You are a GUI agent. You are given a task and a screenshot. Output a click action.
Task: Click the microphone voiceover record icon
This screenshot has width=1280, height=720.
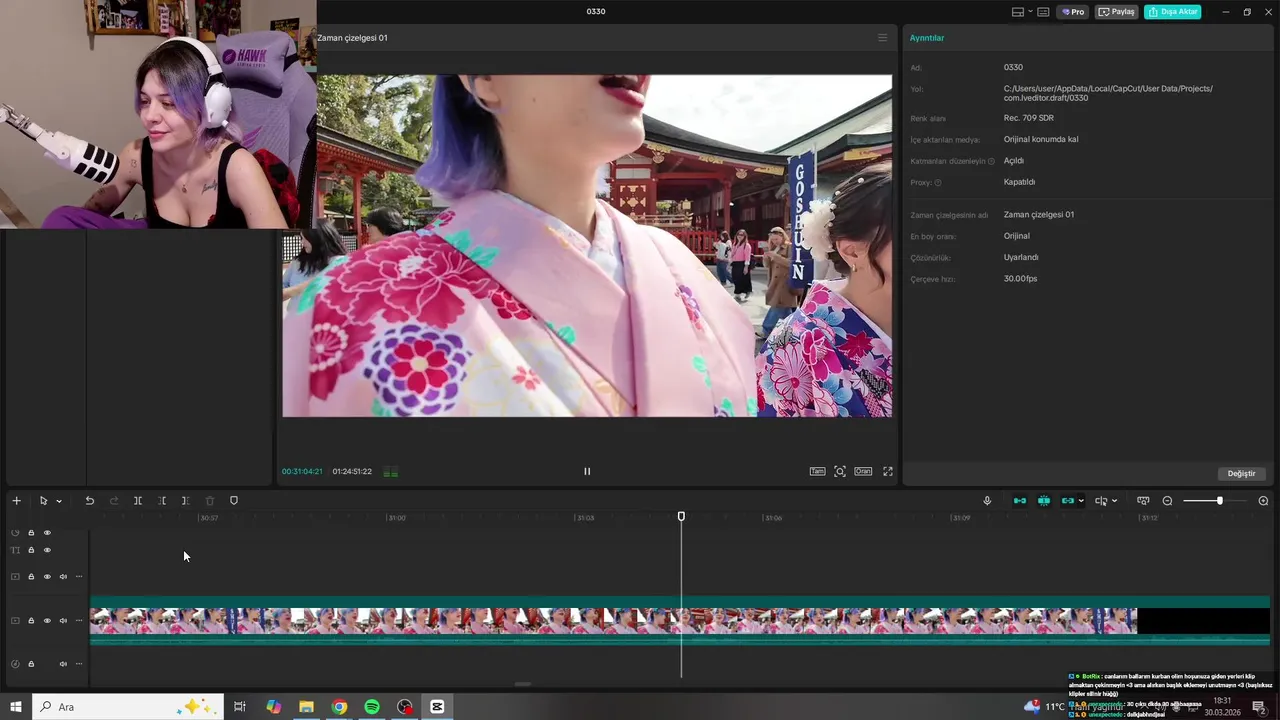tap(987, 501)
